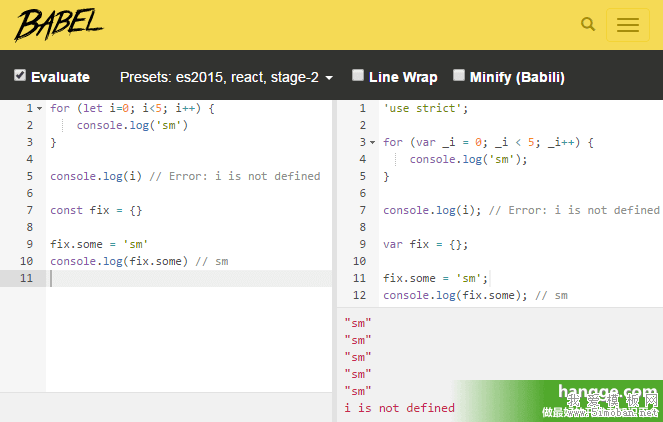Click the Evaluate label text
This screenshot has width=663, height=422.
[x=60, y=77]
